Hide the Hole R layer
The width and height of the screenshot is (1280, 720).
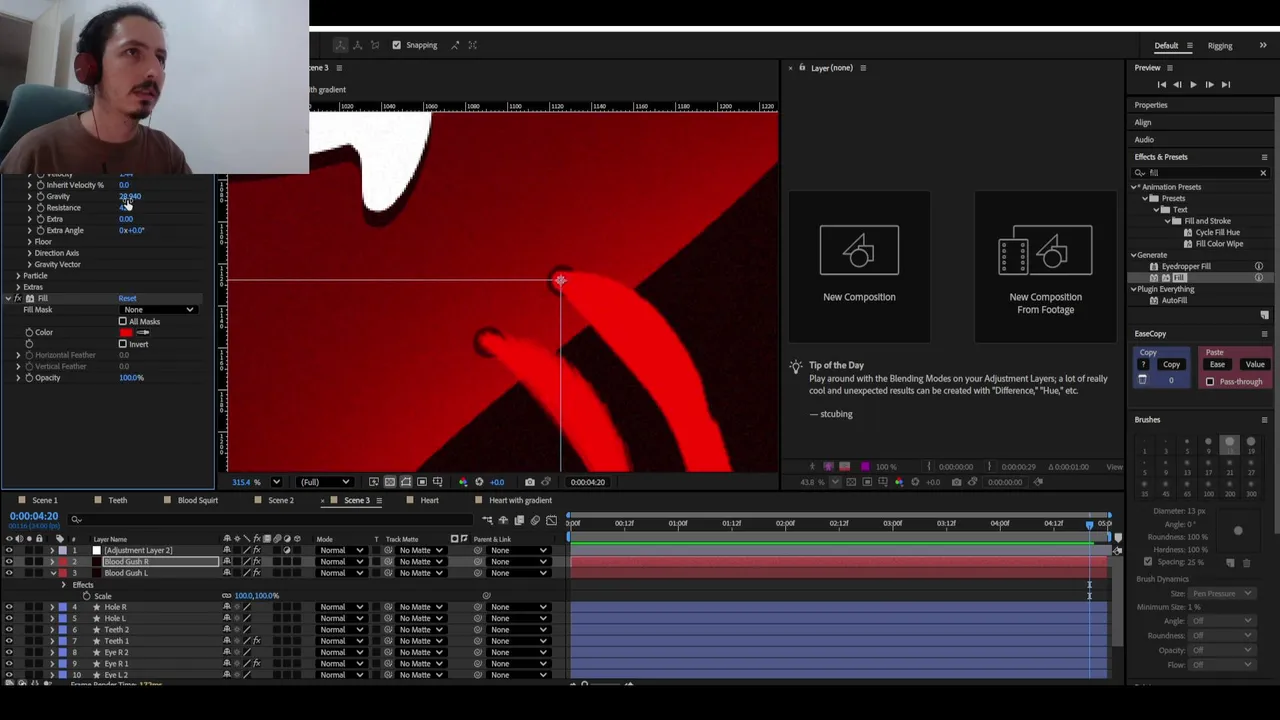(9, 607)
